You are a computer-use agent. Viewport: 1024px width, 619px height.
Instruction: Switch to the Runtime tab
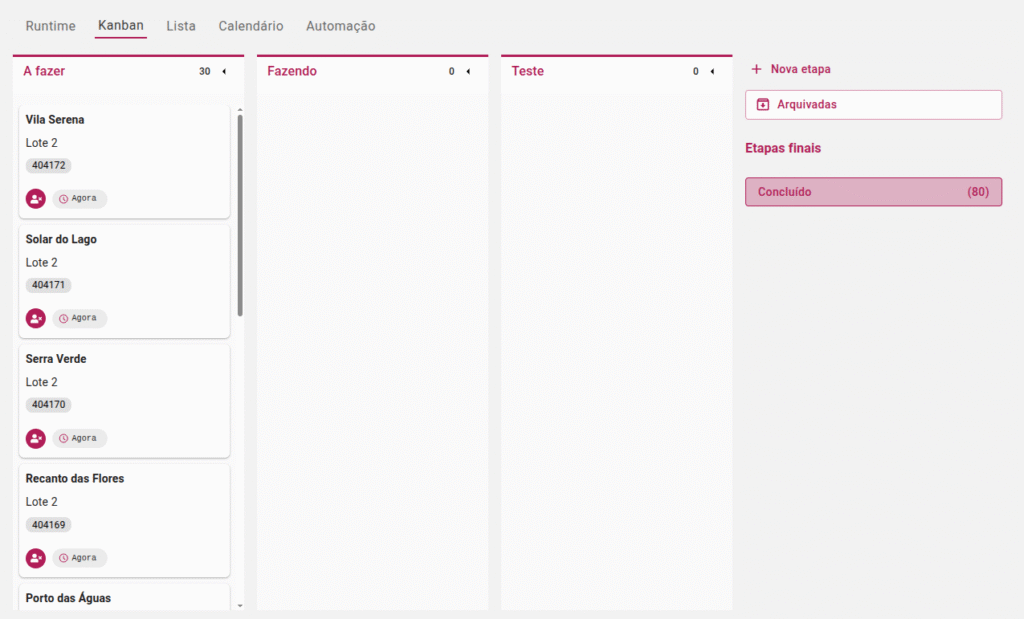50,26
